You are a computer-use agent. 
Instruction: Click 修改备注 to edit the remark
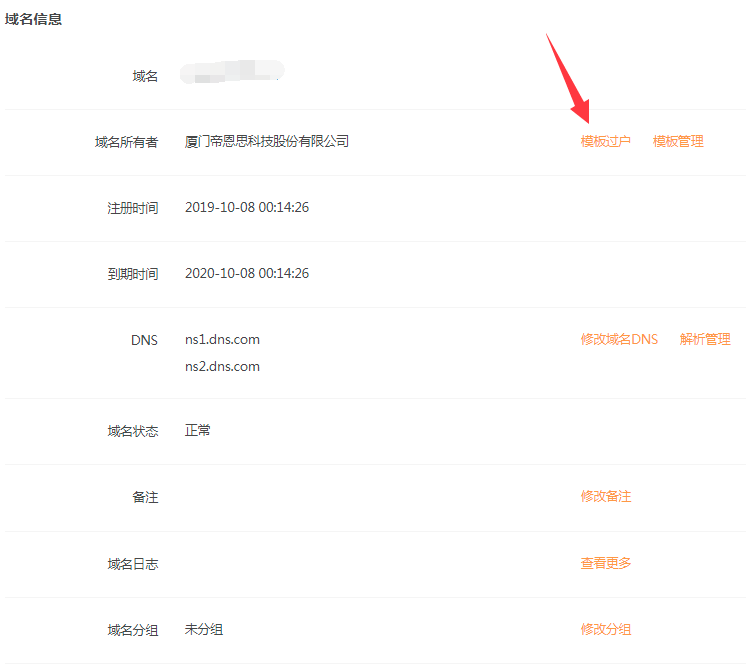pyautogui.click(x=605, y=497)
